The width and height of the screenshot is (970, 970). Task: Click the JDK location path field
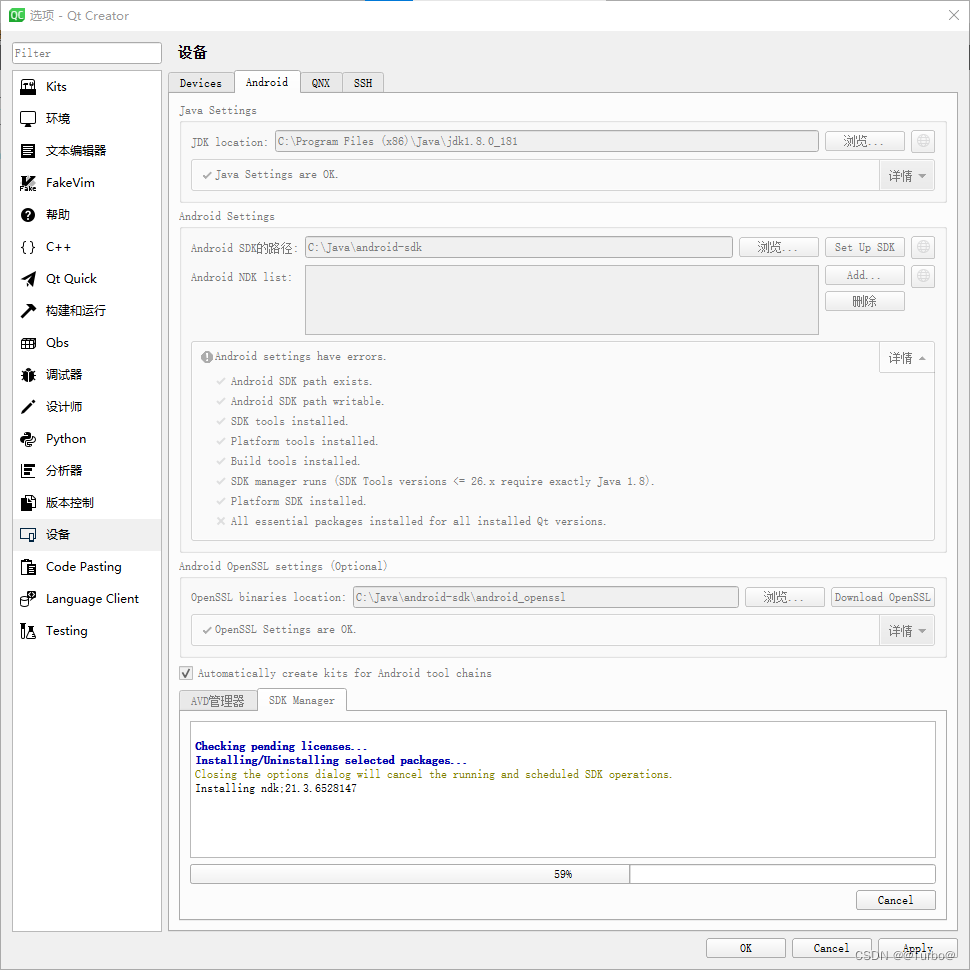click(x=546, y=141)
